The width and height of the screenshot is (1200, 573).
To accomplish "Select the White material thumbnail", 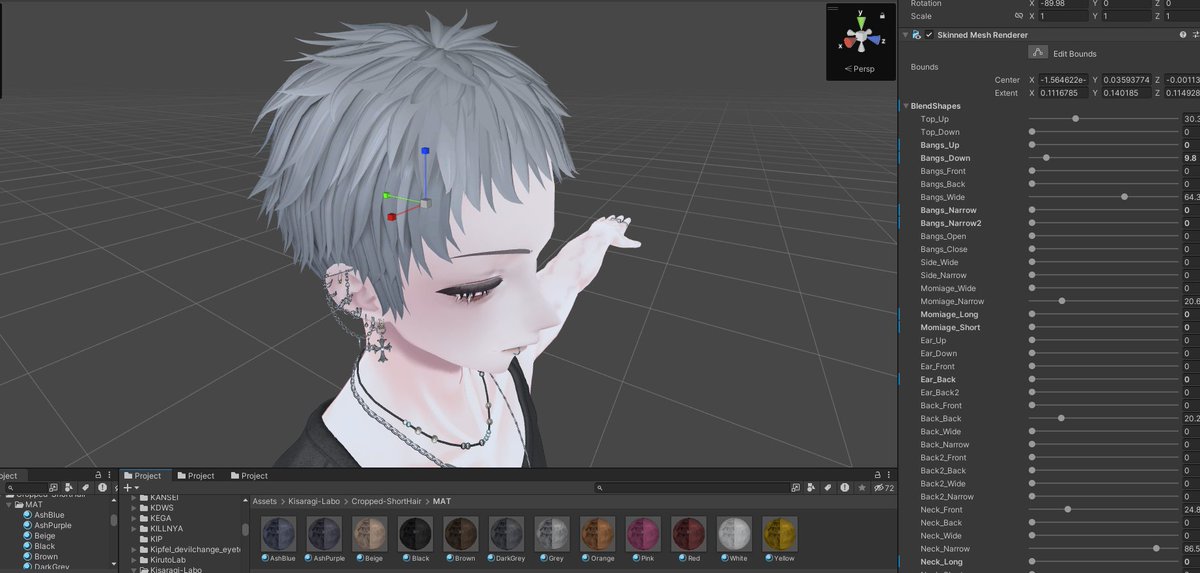I will coord(734,533).
